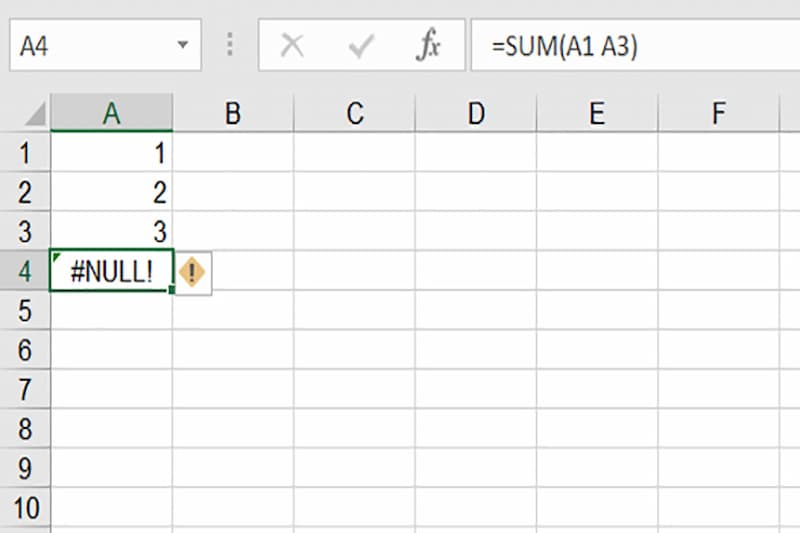The image size is (800, 533).
Task: Select row 1 header
Action: [25, 154]
